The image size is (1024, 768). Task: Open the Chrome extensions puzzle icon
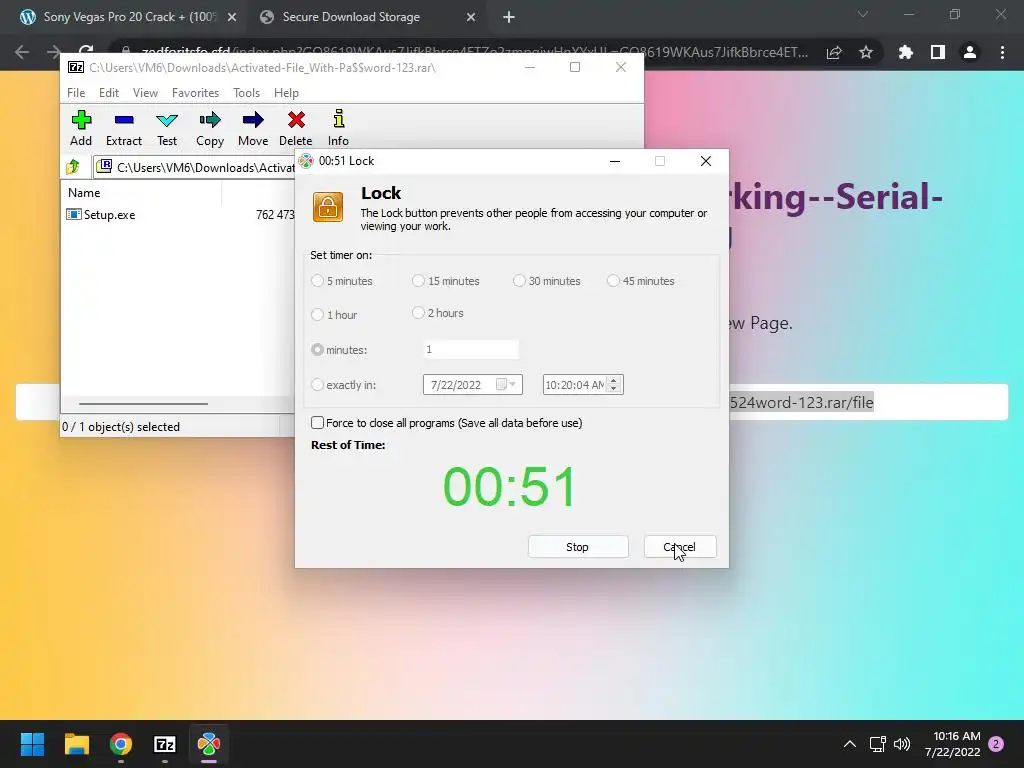(x=905, y=52)
